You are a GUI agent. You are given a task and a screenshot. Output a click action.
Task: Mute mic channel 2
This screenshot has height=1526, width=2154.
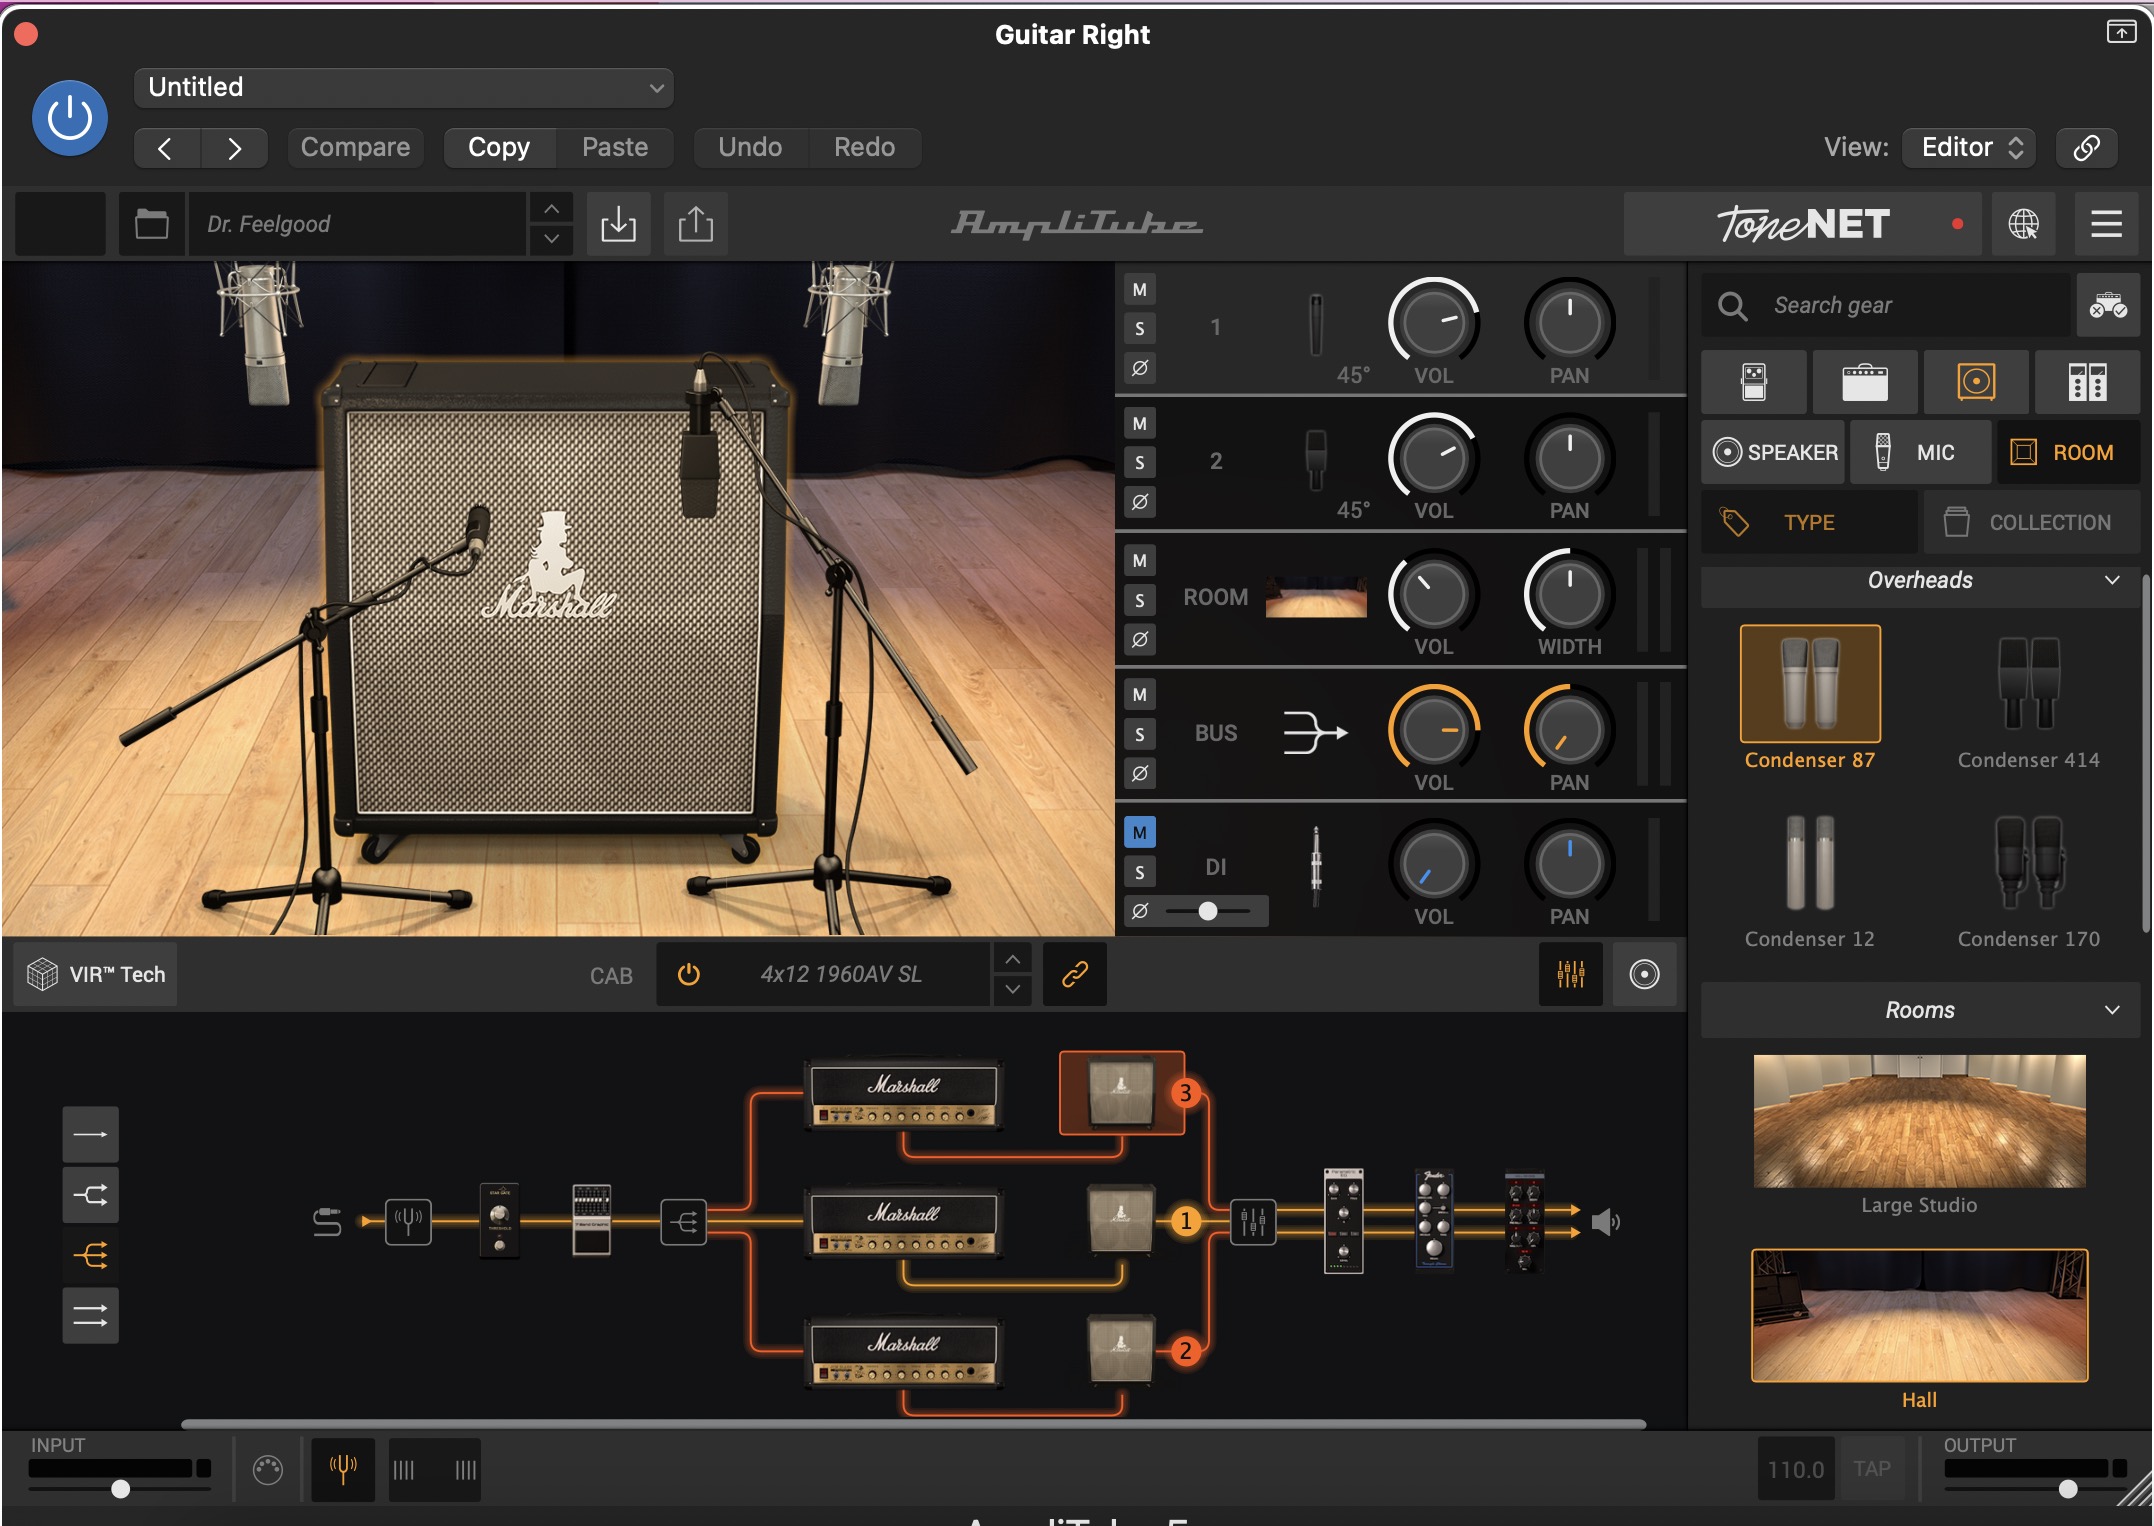tap(1139, 424)
